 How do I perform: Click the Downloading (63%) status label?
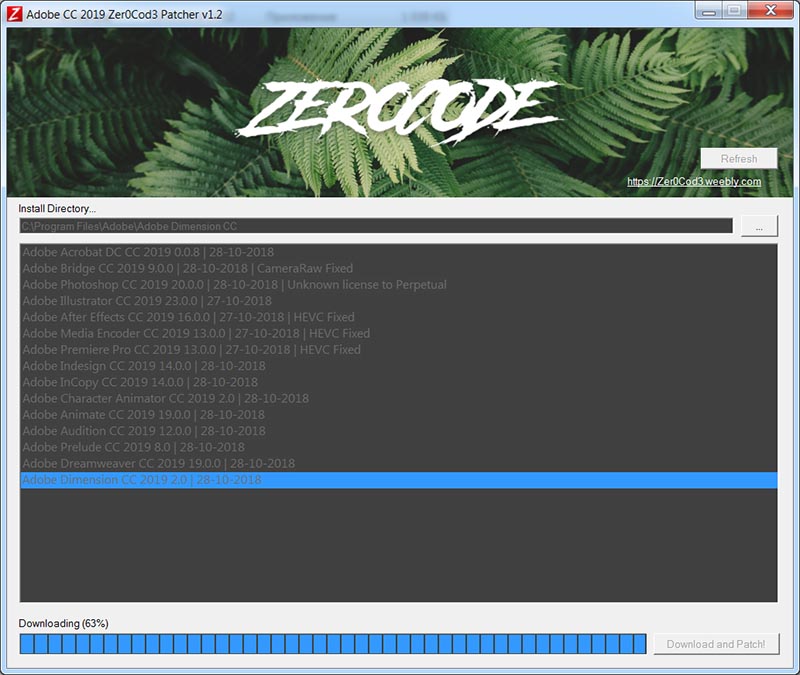[x=63, y=623]
